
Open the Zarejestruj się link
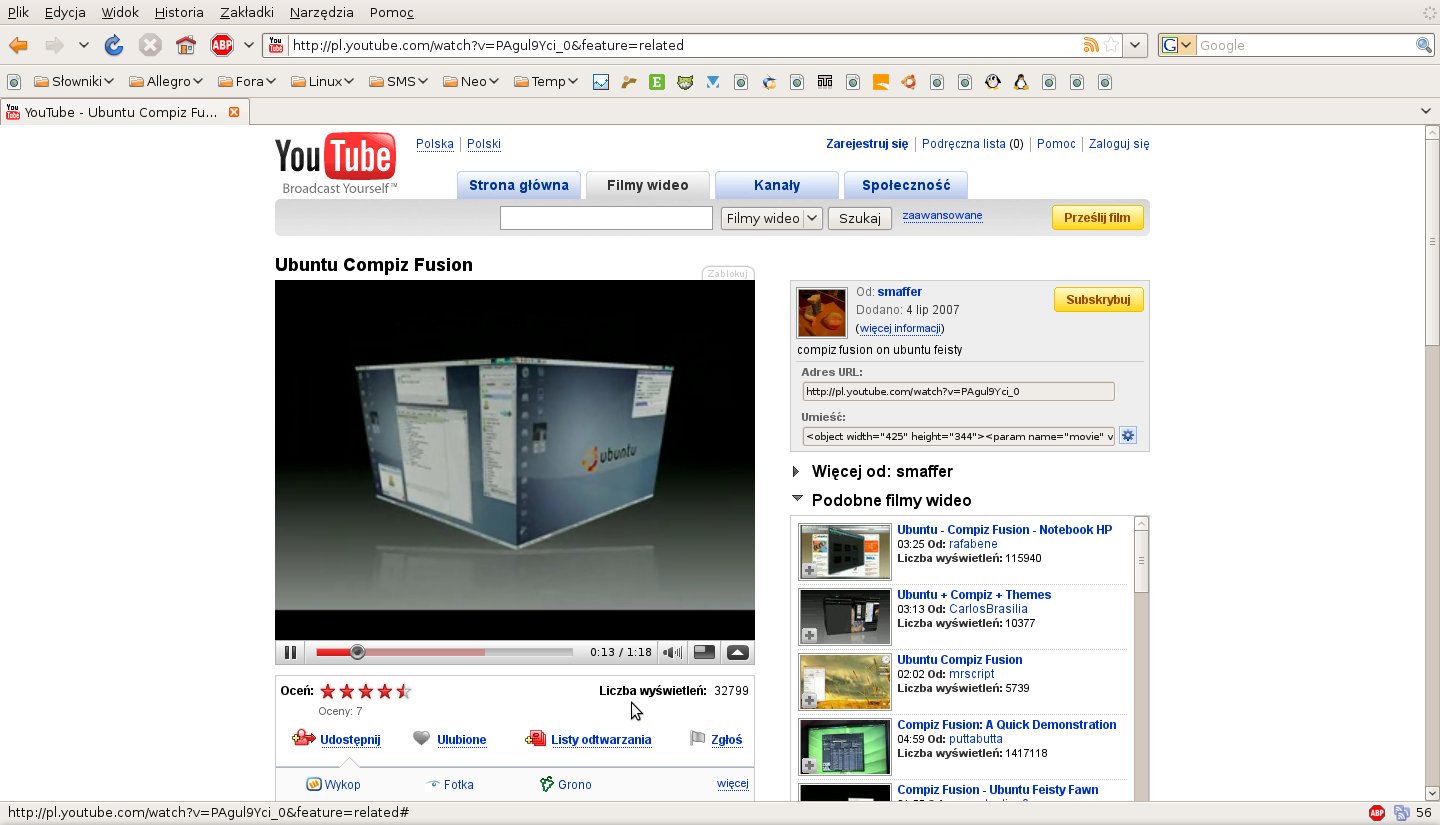point(867,144)
